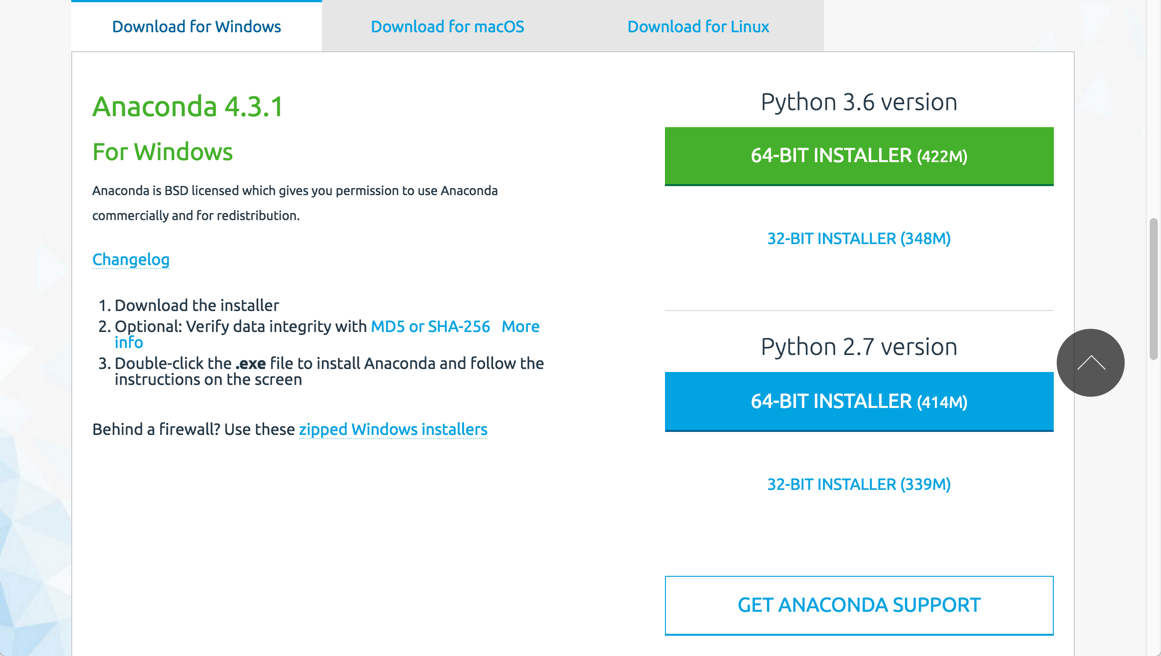This screenshot has height=656, width=1161.
Task: Click the Python 2.7 version heading
Action: (859, 347)
